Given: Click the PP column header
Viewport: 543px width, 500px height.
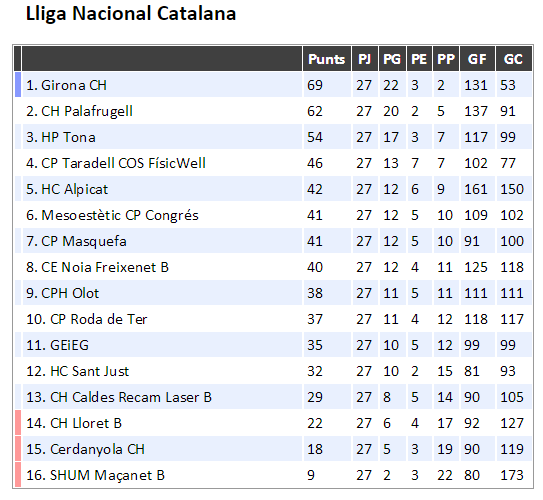Looking at the screenshot, I should (446, 59).
